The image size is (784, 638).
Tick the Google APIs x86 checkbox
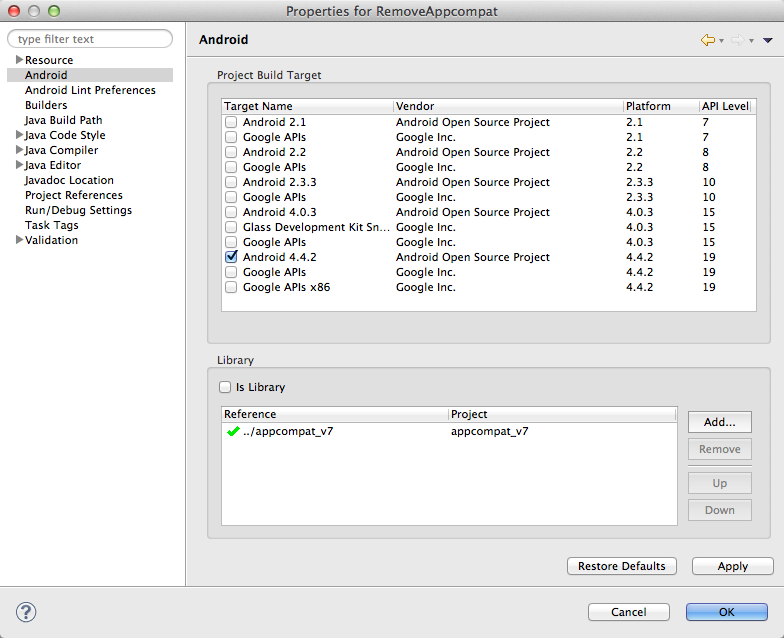[231, 287]
